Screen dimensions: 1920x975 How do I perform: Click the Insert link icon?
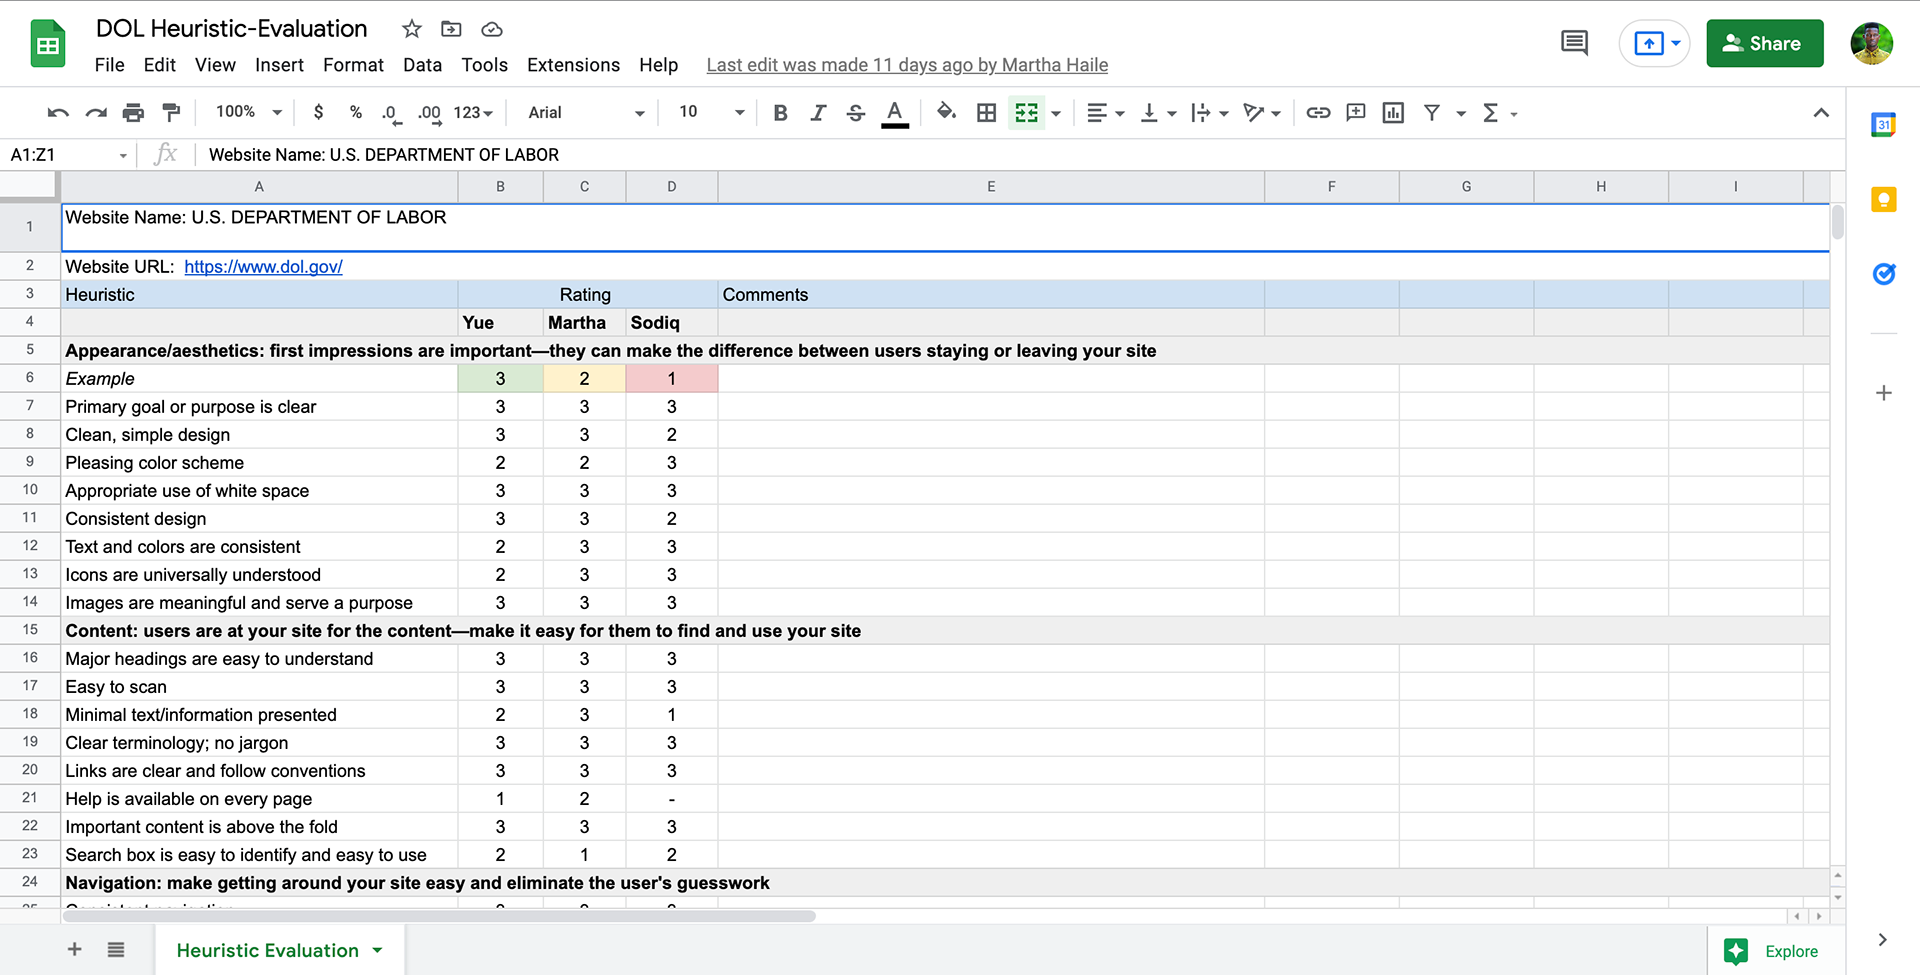(x=1318, y=113)
